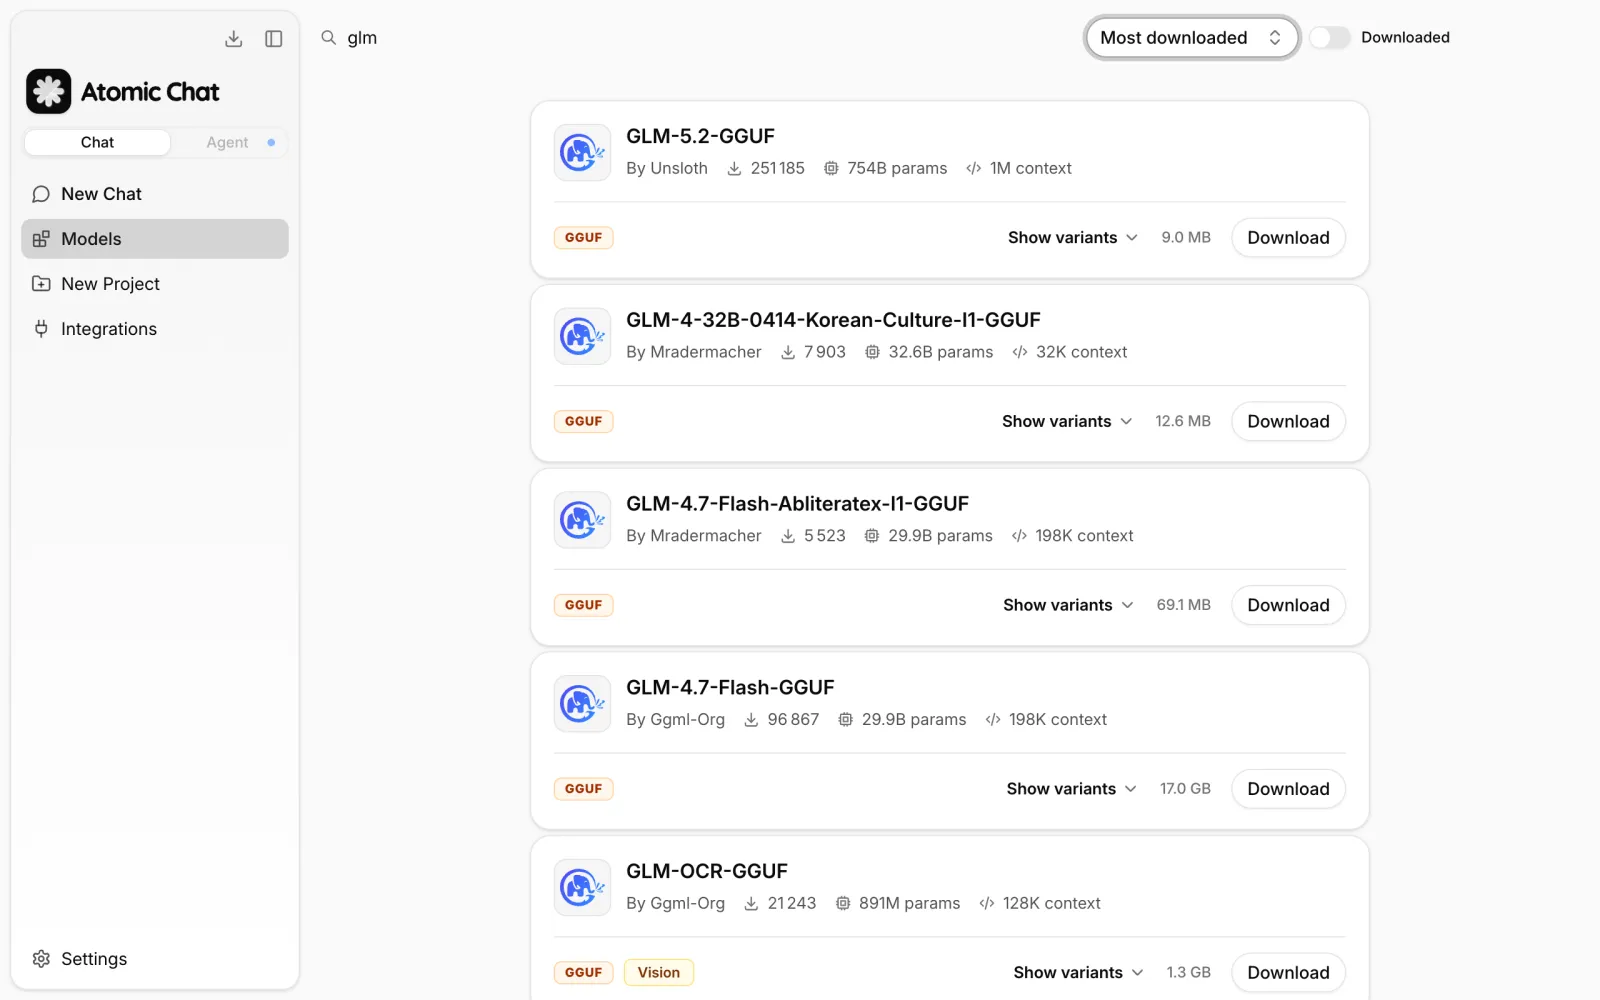Screen dimensions: 1600x1000
Task: Click the Integrations plug icon
Action: click(41, 329)
